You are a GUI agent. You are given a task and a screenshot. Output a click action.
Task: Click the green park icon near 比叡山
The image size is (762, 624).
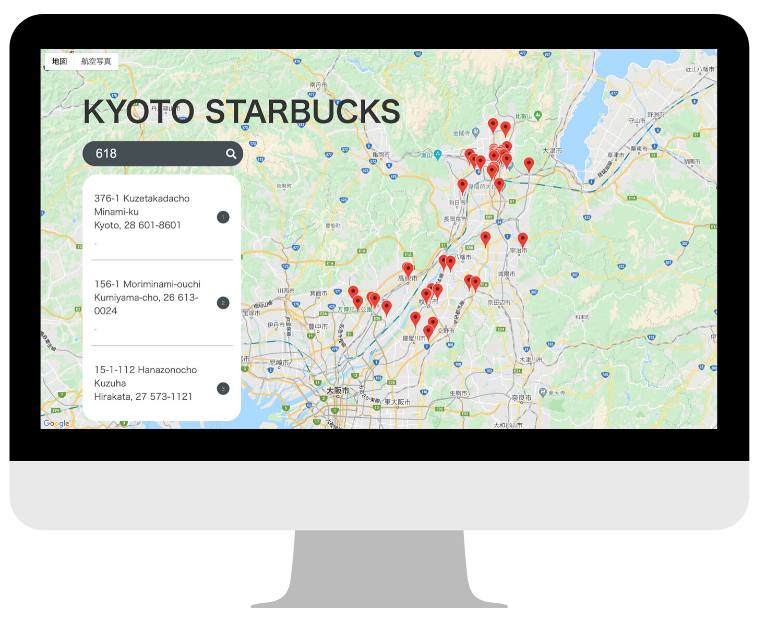click(537, 115)
